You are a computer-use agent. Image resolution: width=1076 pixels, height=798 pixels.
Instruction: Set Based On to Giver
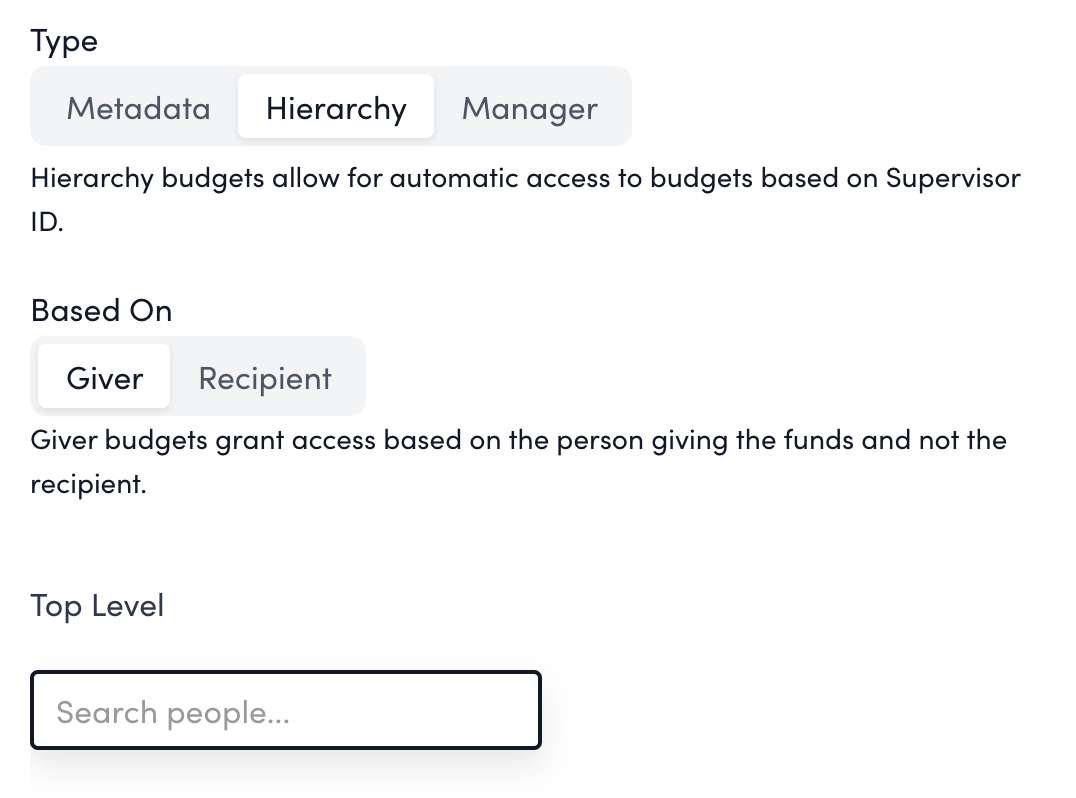tap(104, 378)
